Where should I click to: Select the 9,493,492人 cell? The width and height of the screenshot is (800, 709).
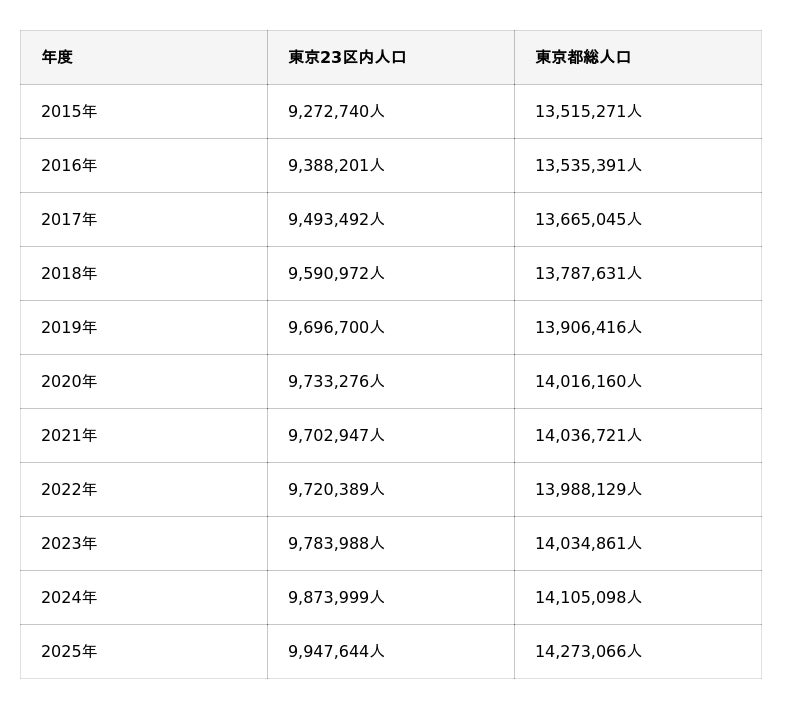pos(336,220)
